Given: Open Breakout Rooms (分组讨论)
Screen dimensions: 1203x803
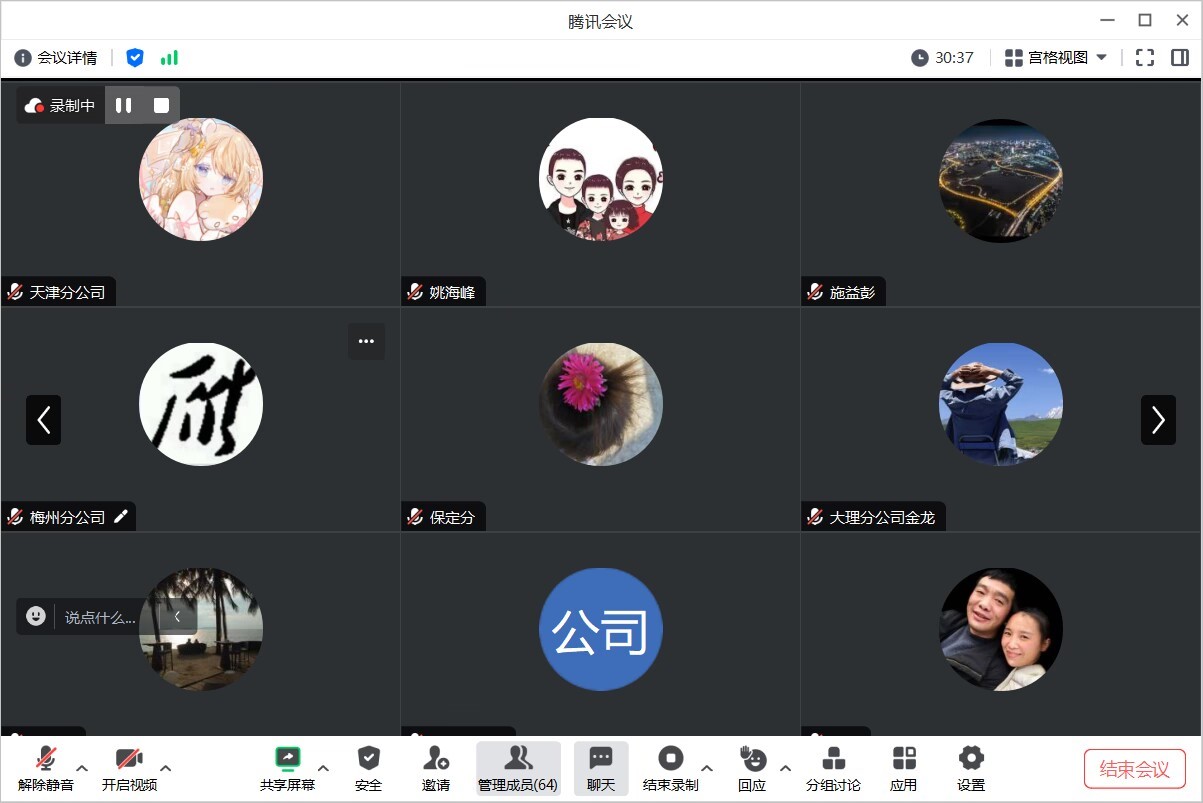Looking at the screenshot, I should pyautogui.click(x=833, y=768).
